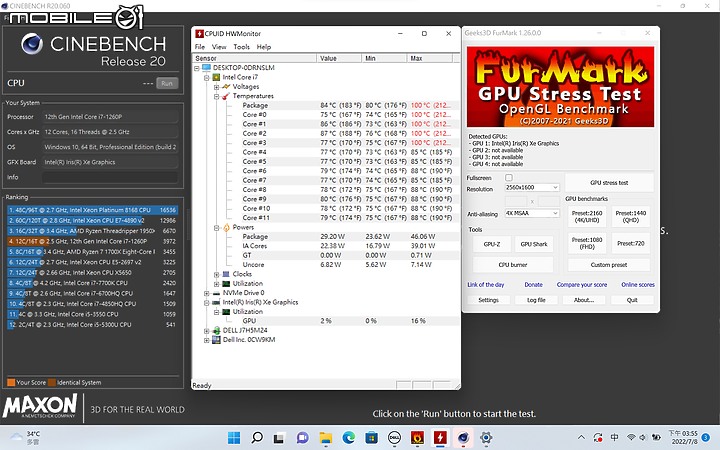Open the Wi-Fi network tray icon

pos(631,437)
